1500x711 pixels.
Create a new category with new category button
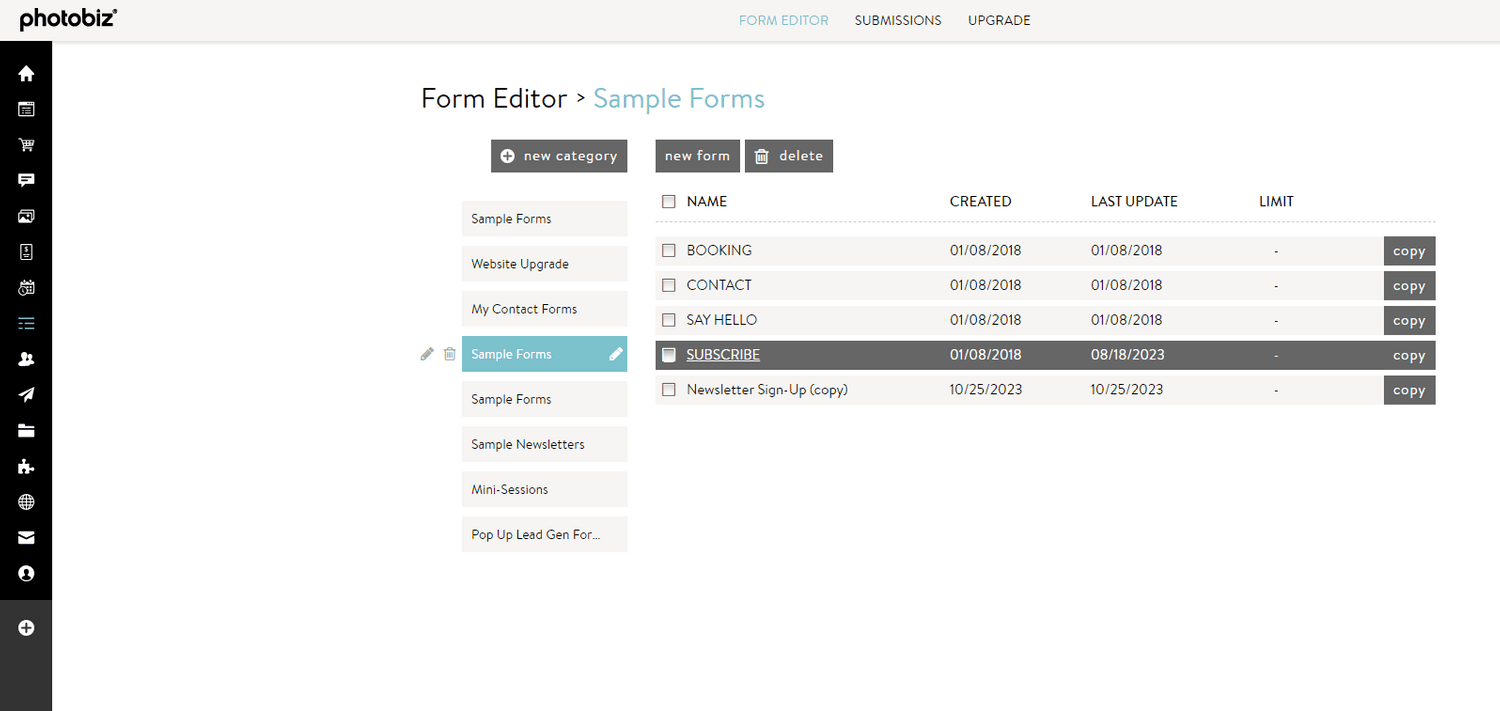559,156
